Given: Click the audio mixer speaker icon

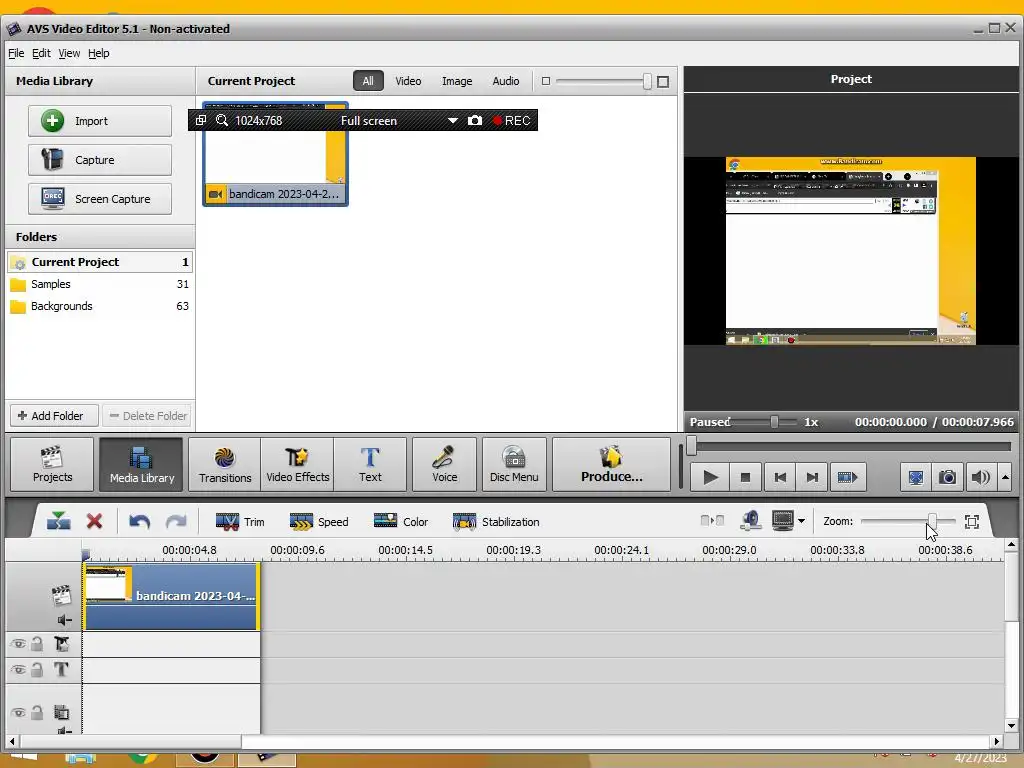Looking at the screenshot, I should (750, 520).
